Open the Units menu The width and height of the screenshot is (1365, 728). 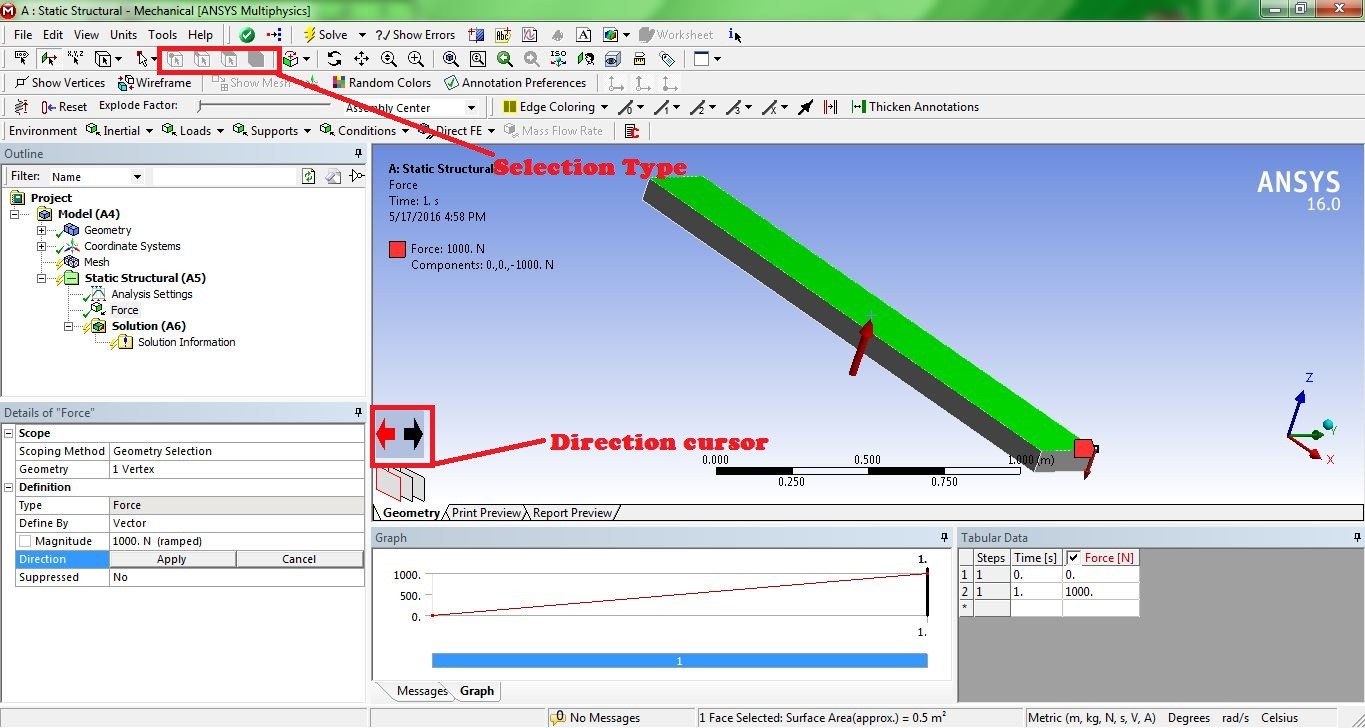(x=123, y=34)
